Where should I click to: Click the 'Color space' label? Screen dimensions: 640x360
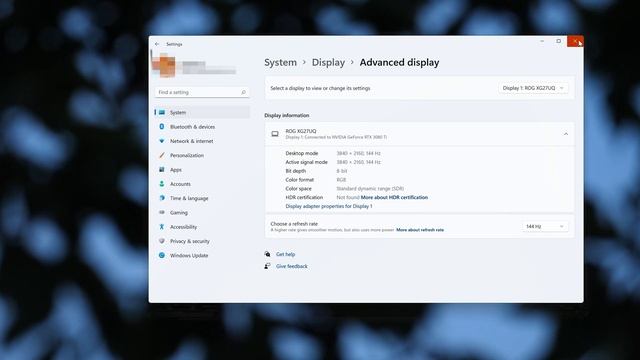coord(298,189)
